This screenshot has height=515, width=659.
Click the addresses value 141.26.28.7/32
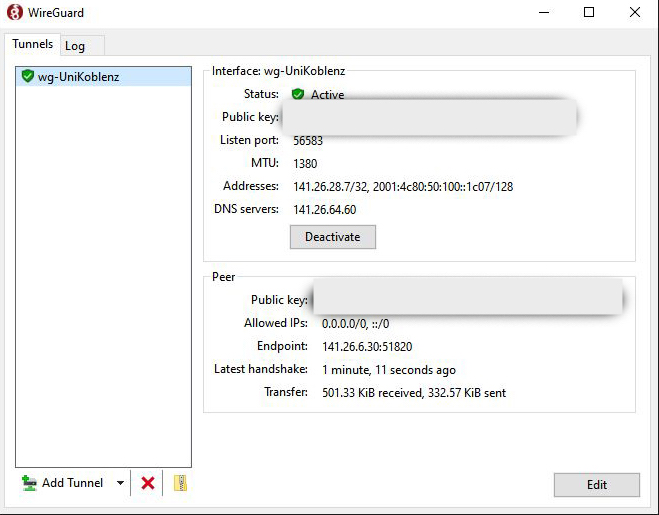point(330,187)
